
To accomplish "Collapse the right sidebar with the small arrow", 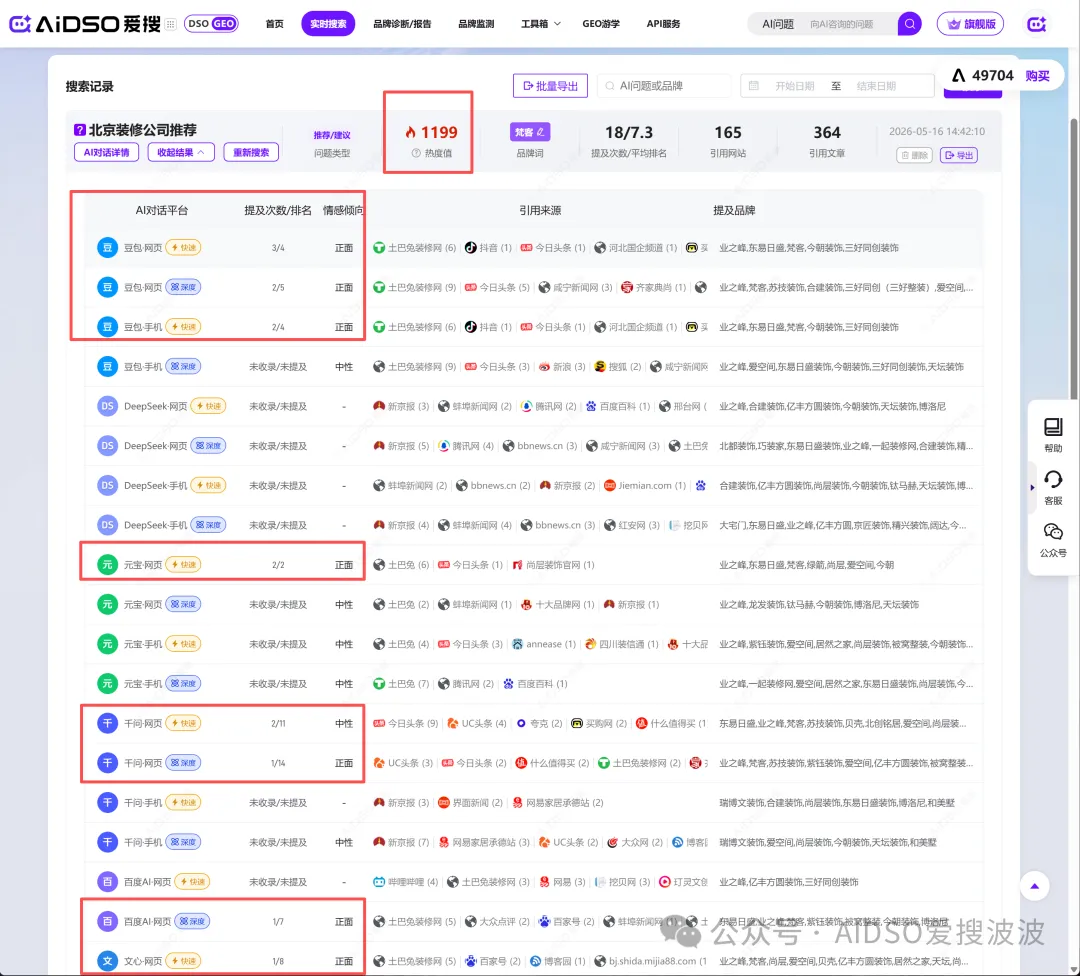I will [1032, 487].
